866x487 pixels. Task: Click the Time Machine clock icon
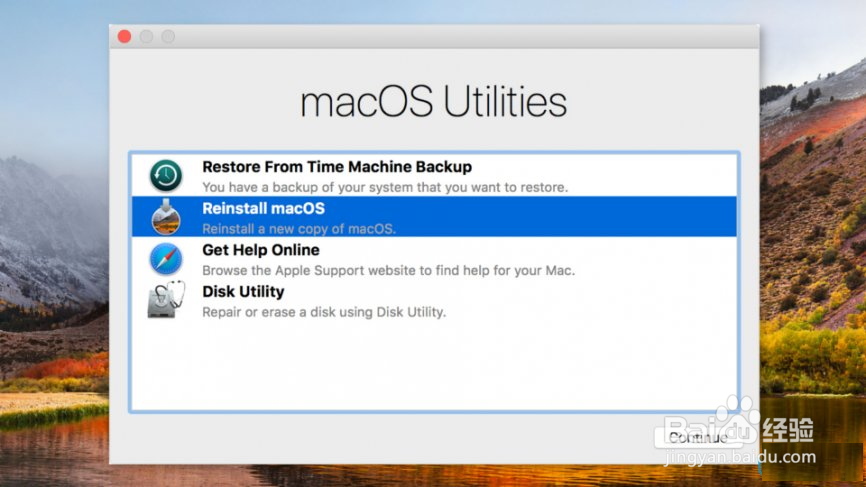click(x=166, y=176)
